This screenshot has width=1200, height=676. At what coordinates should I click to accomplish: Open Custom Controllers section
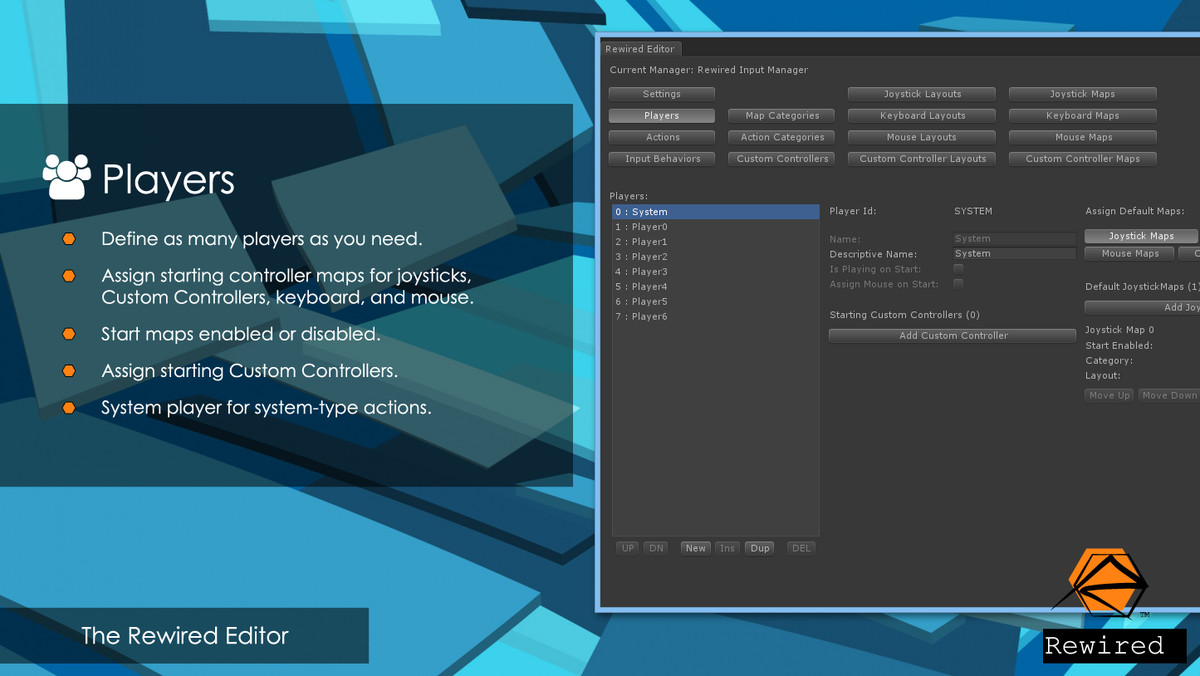coord(782,159)
